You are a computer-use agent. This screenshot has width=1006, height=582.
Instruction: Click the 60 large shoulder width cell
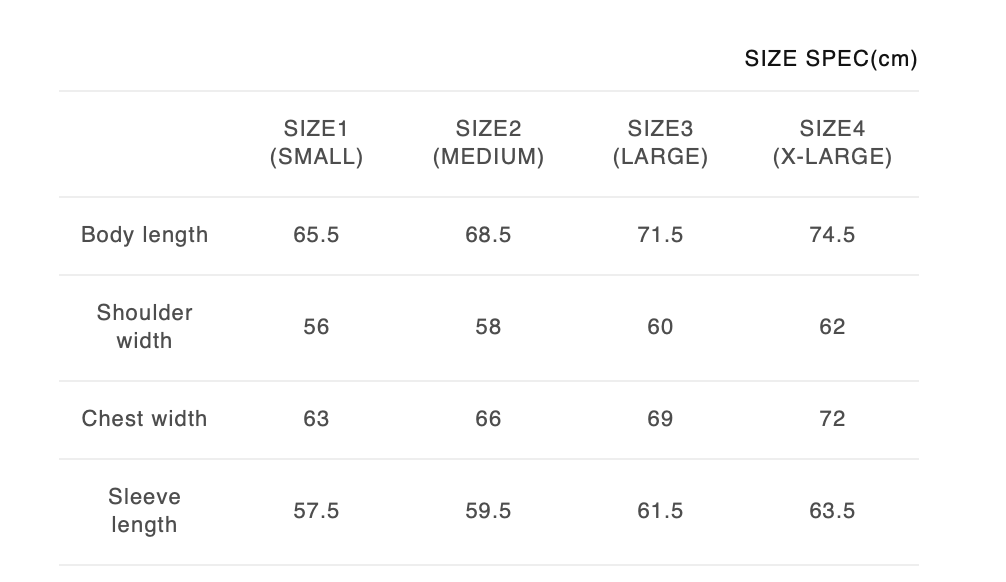click(660, 327)
